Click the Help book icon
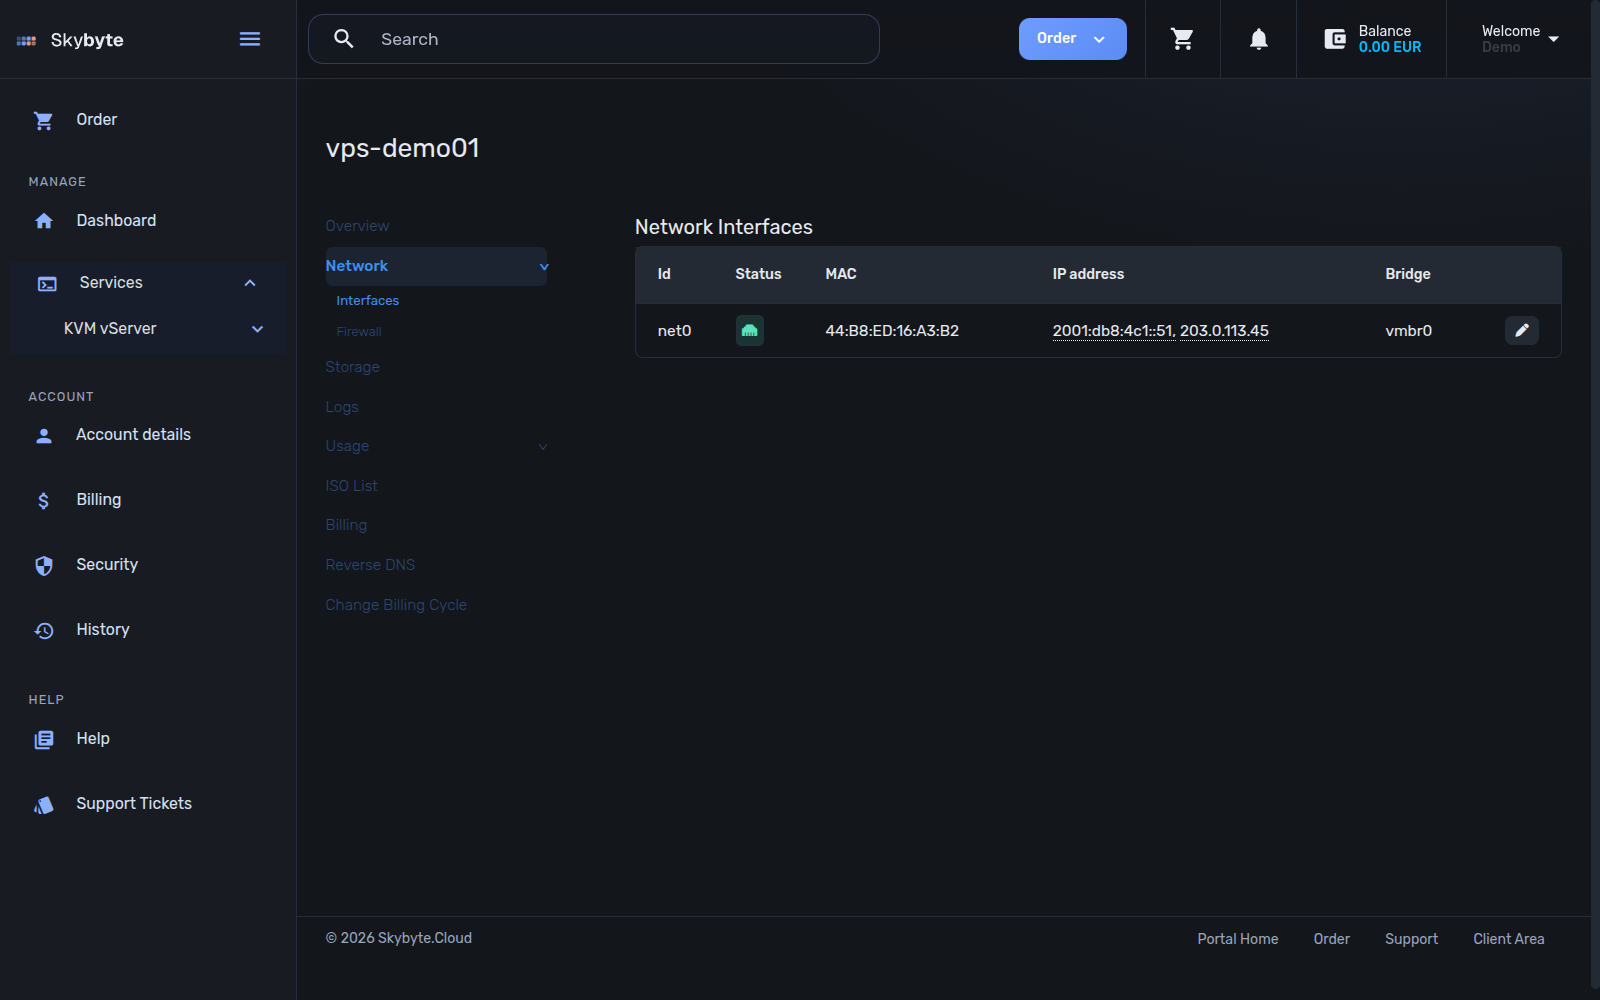Image resolution: width=1600 pixels, height=1000 pixels. click(44, 739)
